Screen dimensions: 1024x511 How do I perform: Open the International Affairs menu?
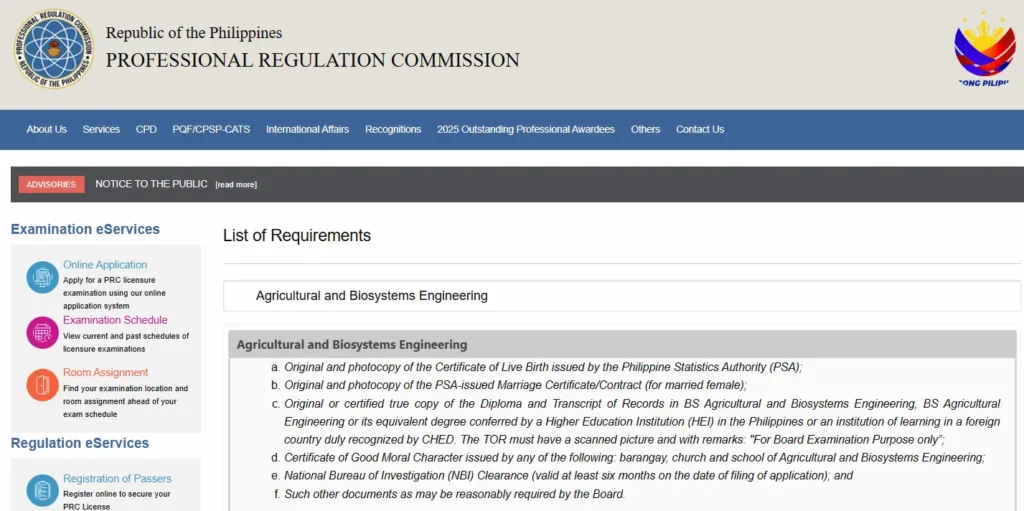point(308,129)
